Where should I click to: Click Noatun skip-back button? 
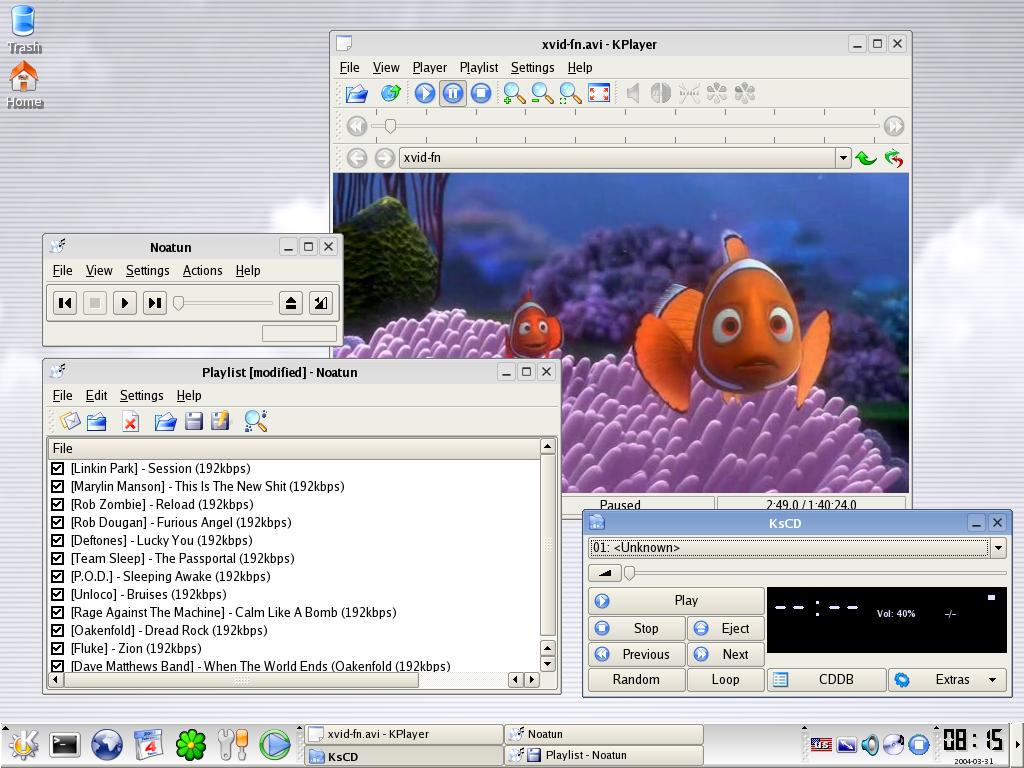coord(65,303)
